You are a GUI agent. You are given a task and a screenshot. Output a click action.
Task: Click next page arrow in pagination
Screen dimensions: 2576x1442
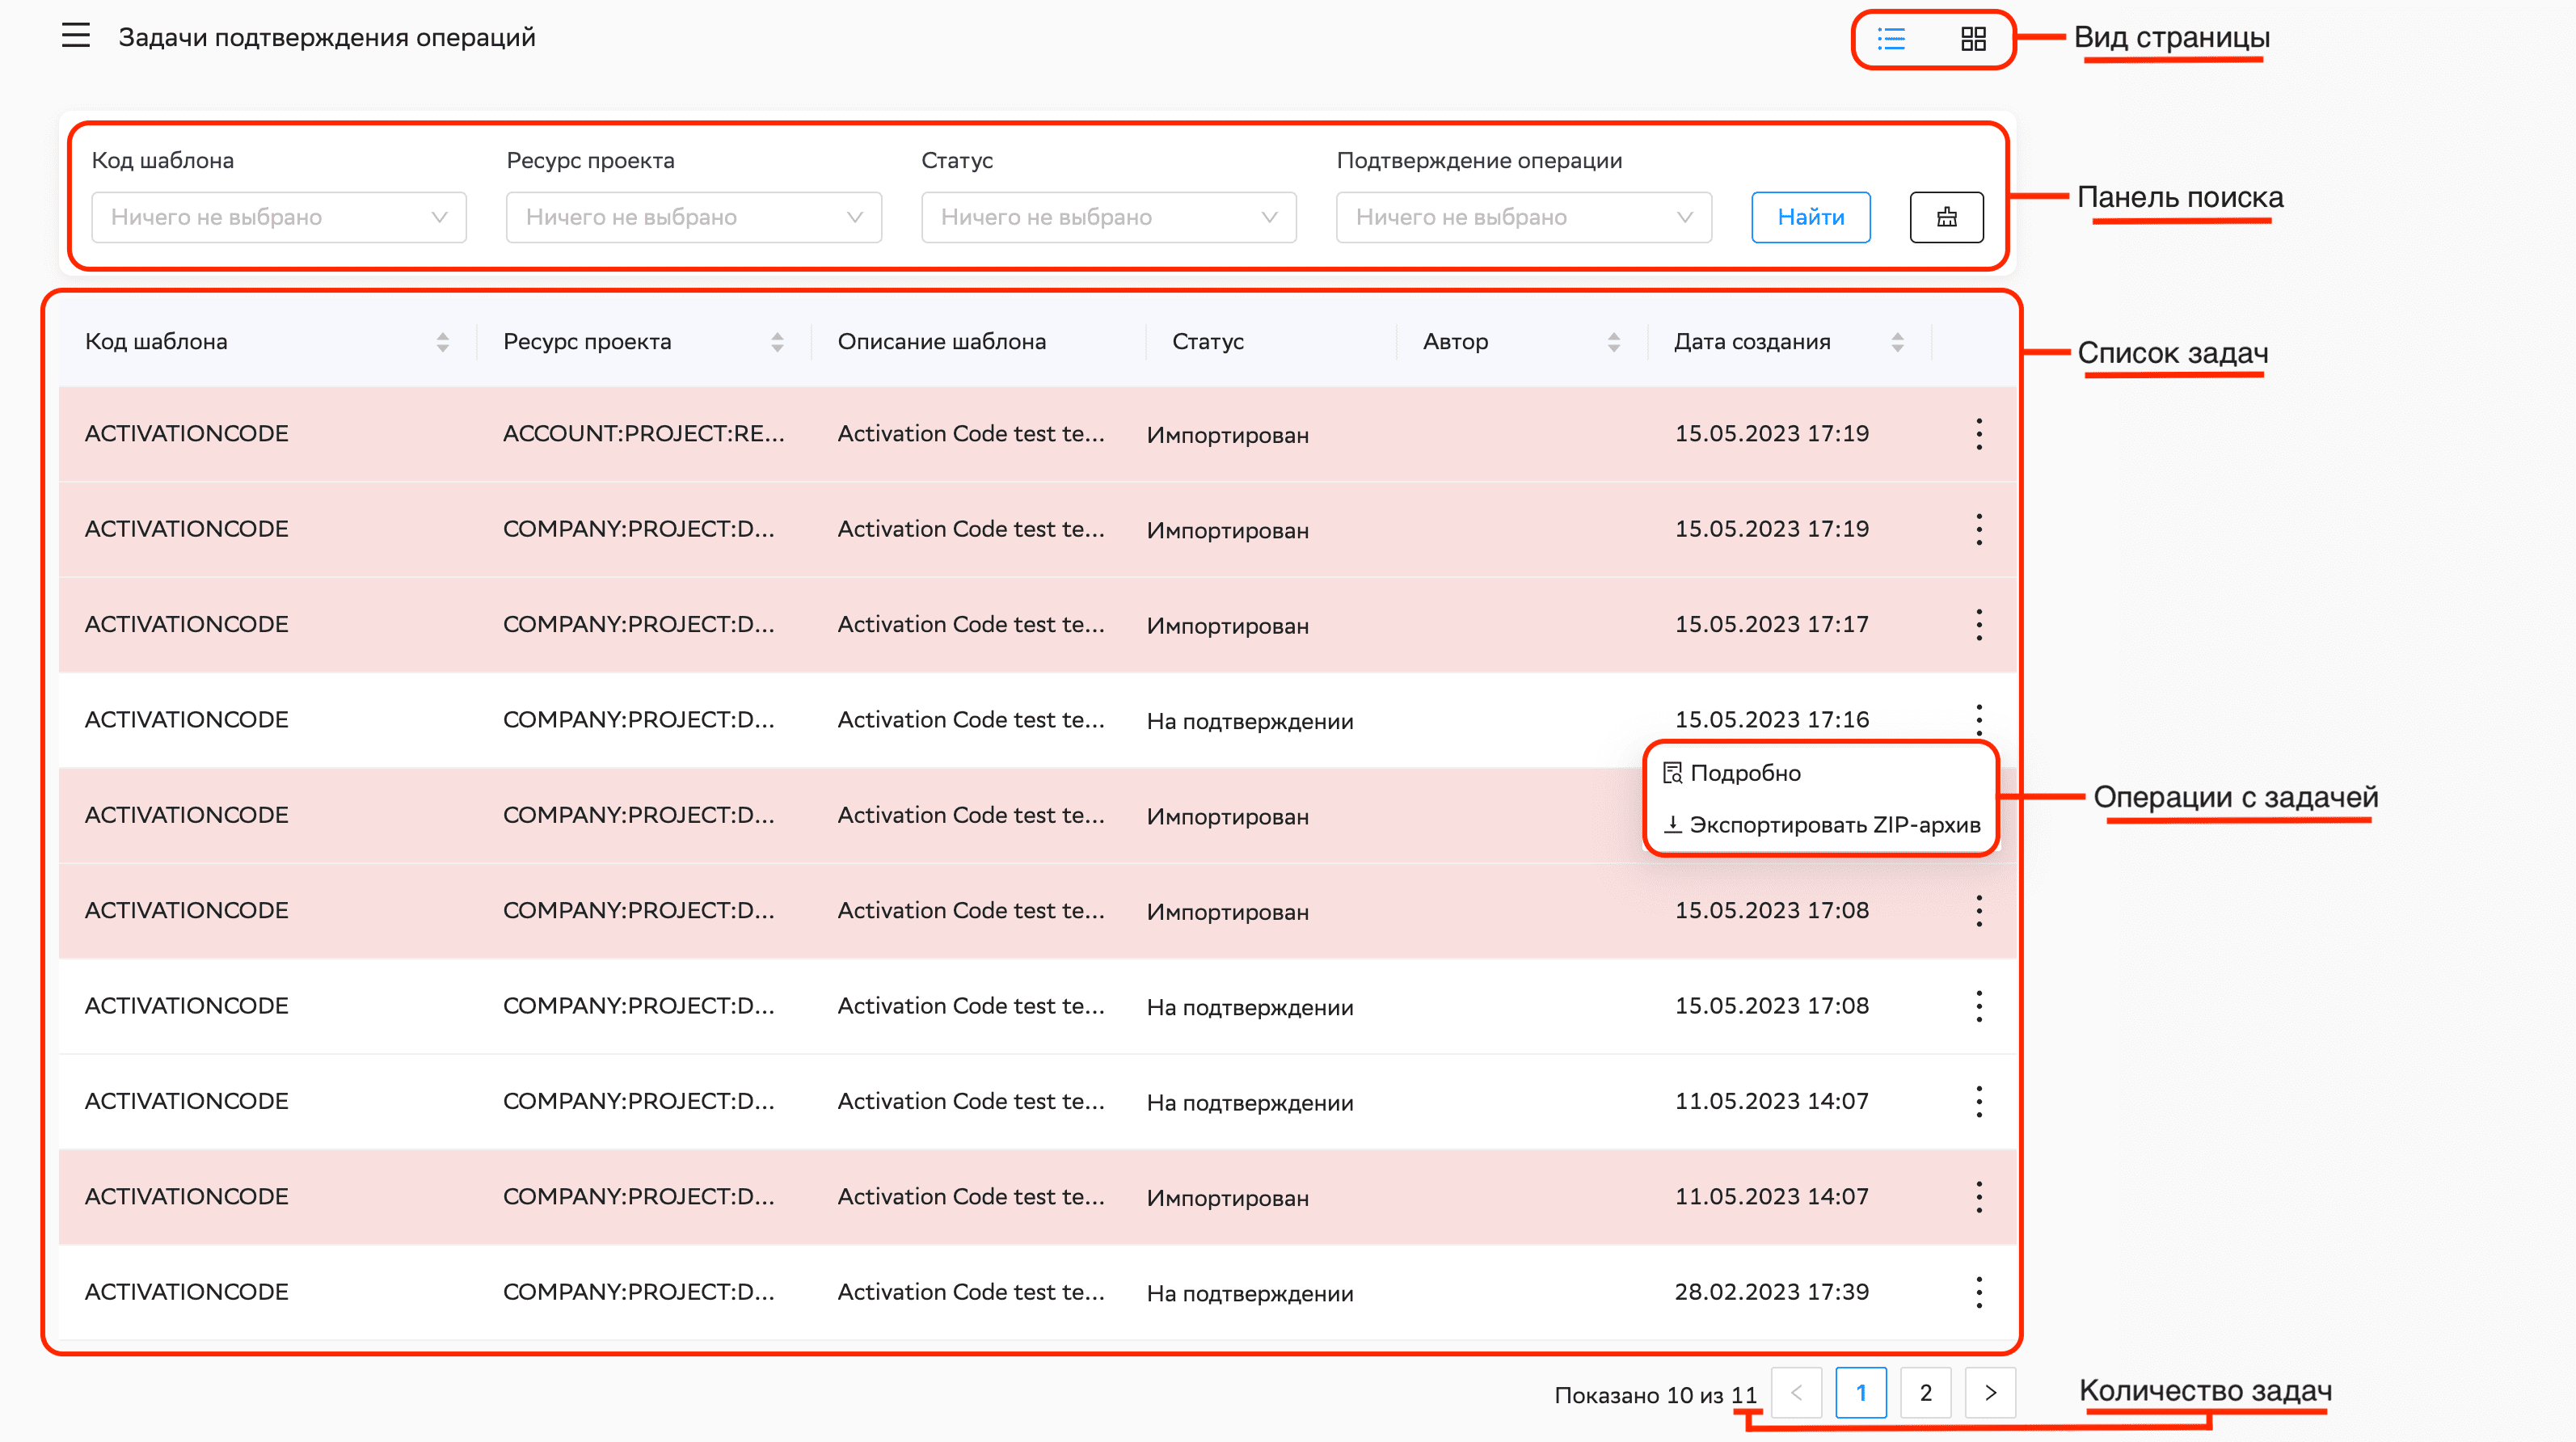click(1990, 1393)
